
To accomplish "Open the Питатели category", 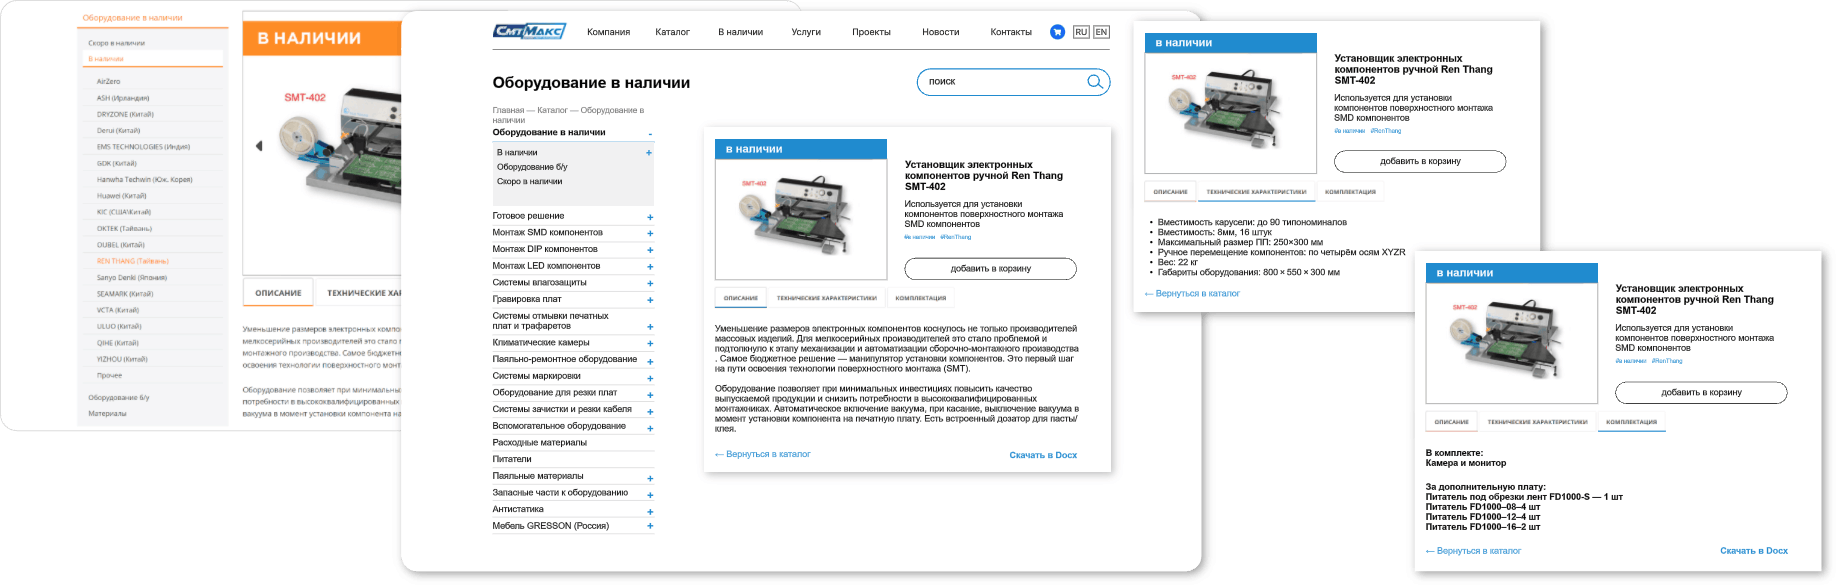I will [x=512, y=459].
